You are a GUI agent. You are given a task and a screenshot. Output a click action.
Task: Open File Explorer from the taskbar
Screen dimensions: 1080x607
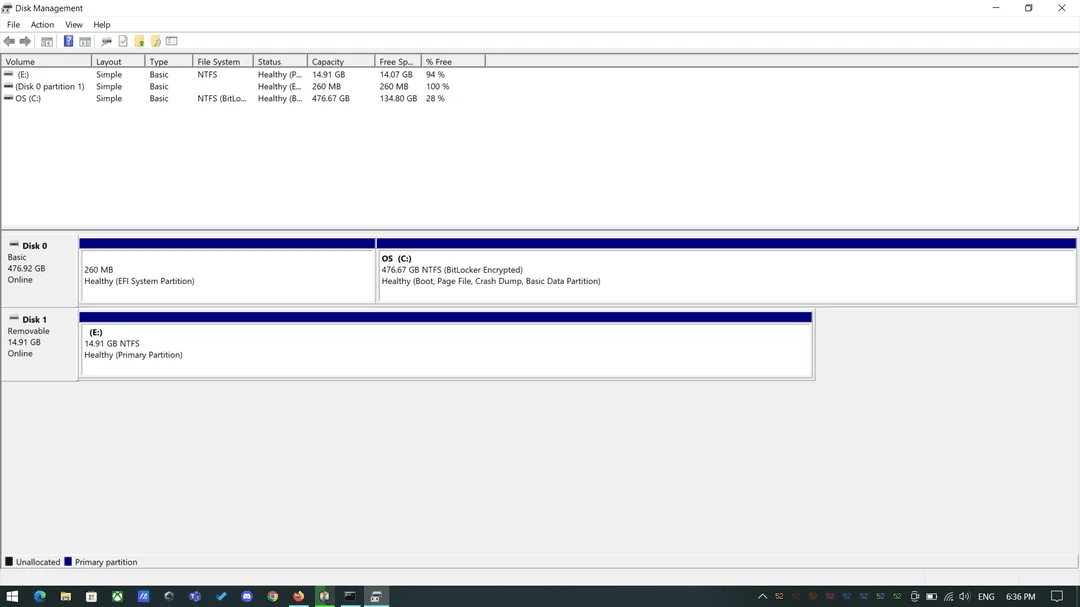coord(65,596)
